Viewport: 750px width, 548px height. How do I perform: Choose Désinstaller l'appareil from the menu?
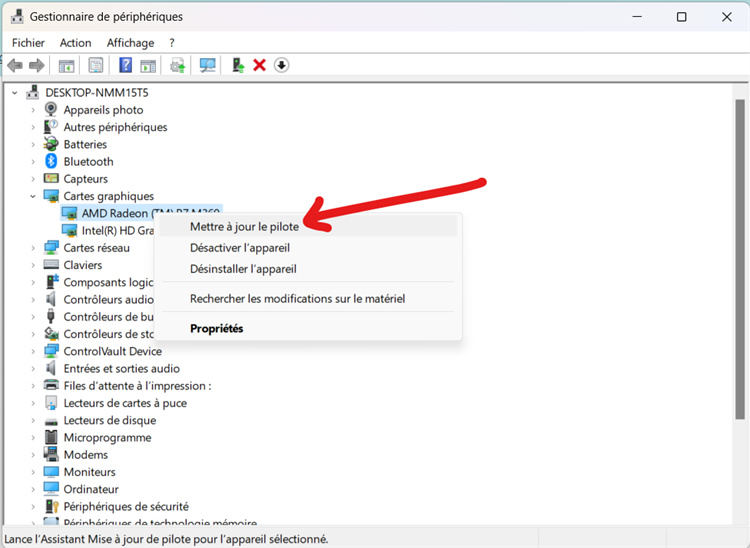click(243, 269)
